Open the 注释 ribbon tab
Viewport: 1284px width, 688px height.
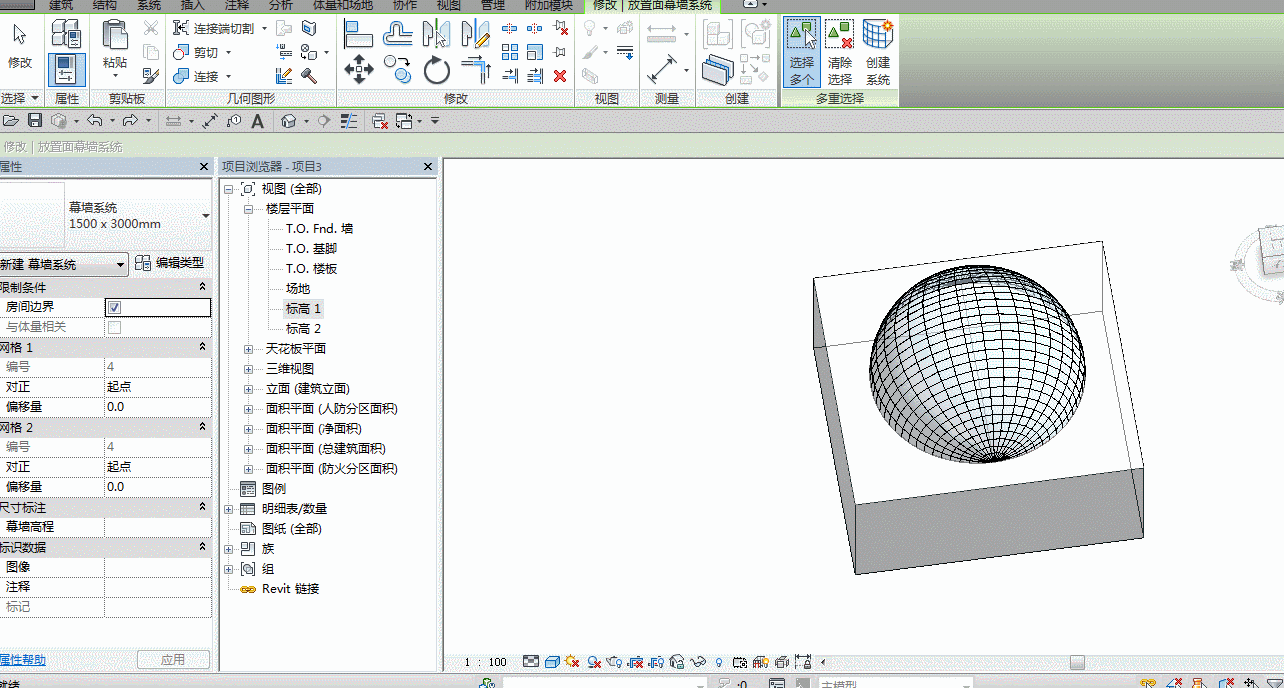(237, 5)
